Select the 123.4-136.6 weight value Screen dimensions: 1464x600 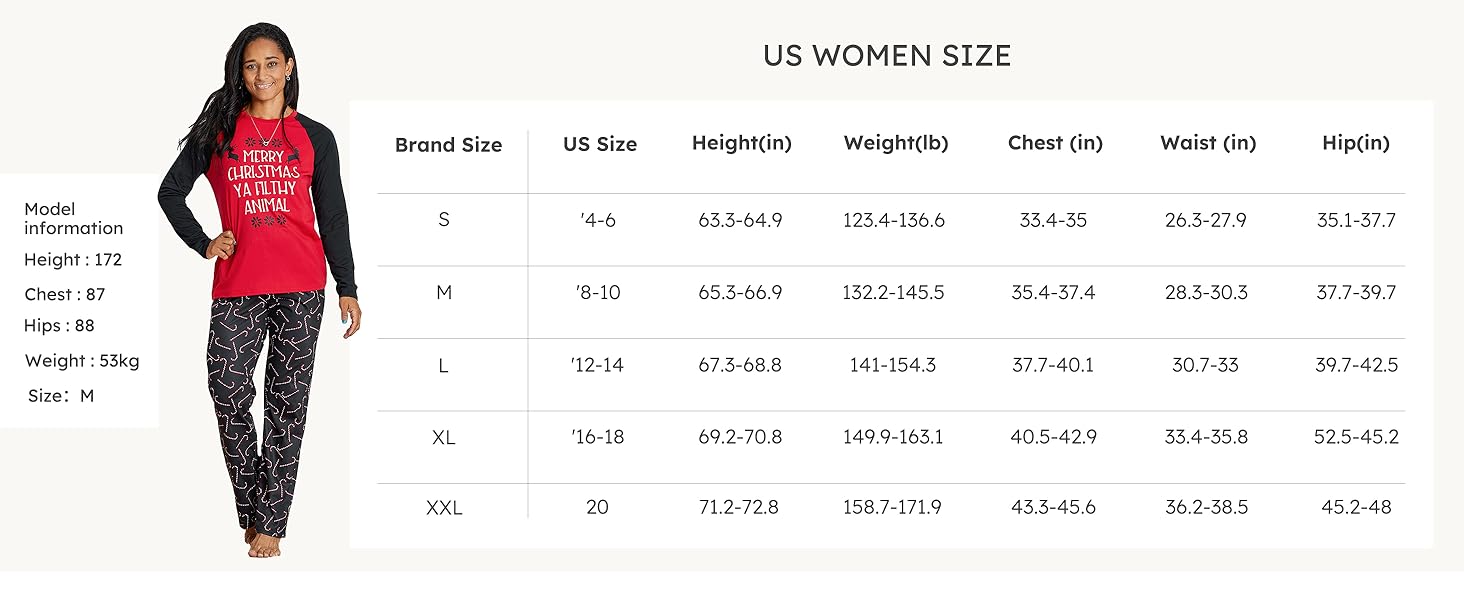point(894,220)
